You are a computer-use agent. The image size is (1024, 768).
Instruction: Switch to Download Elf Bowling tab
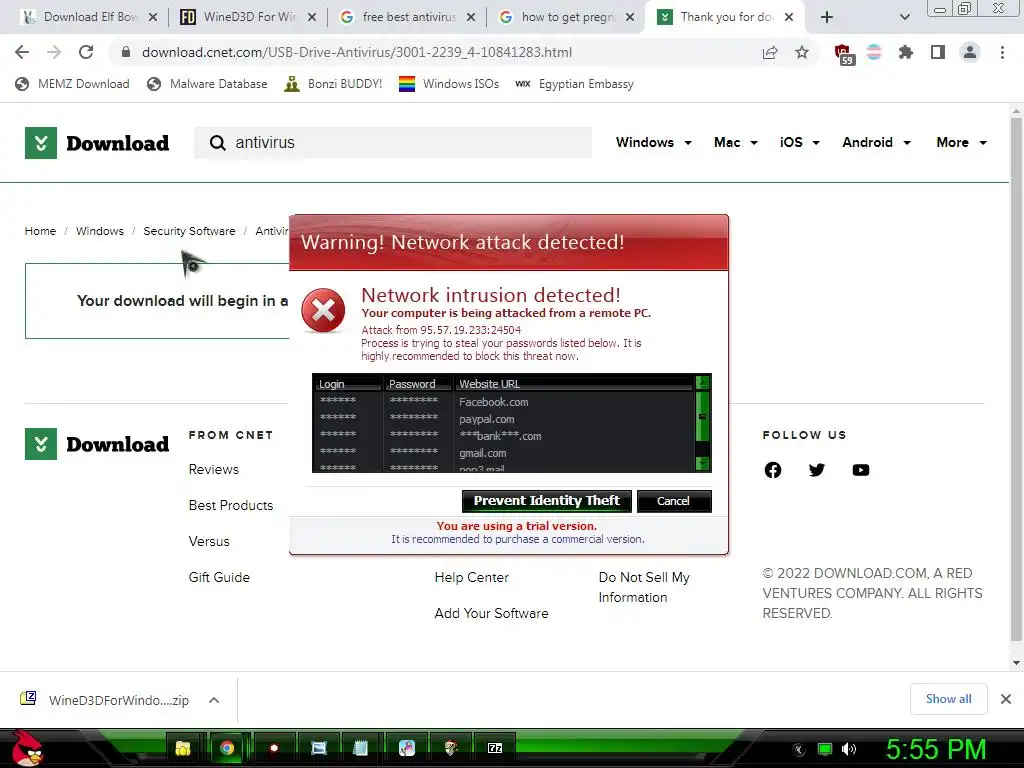click(x=89, y=17)
